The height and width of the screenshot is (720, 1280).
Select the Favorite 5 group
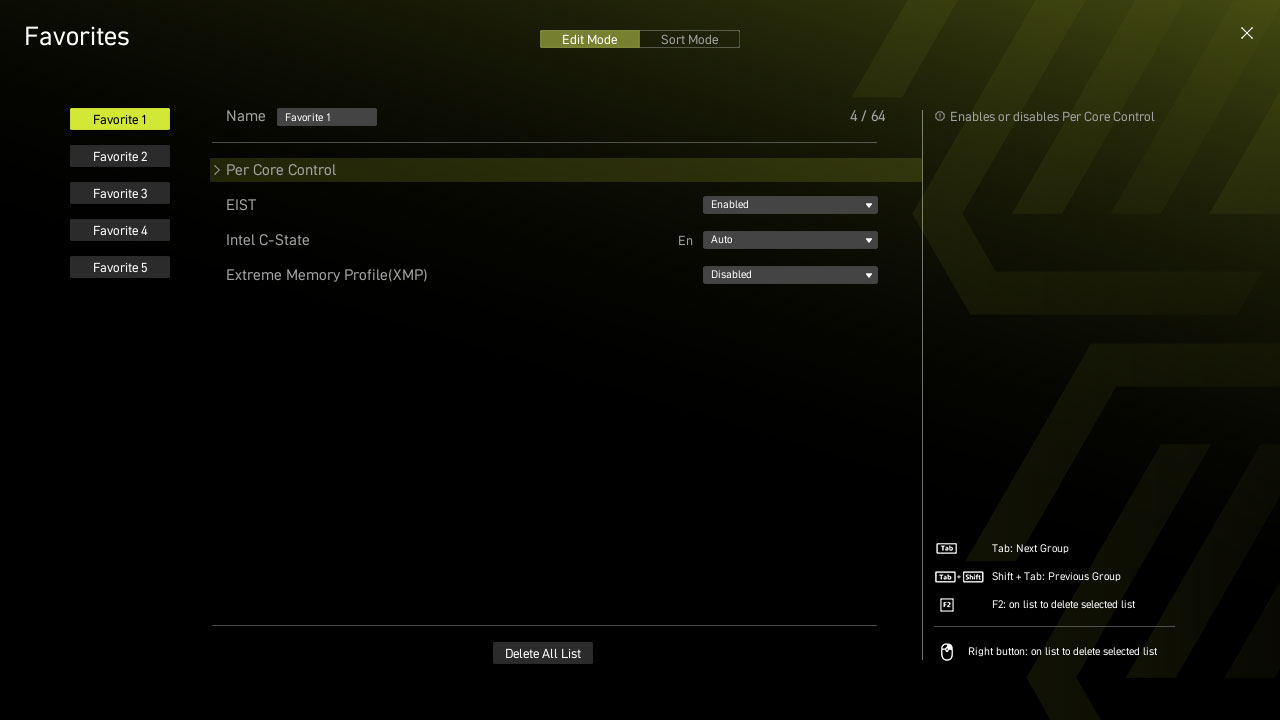click(x=120, y=268)
